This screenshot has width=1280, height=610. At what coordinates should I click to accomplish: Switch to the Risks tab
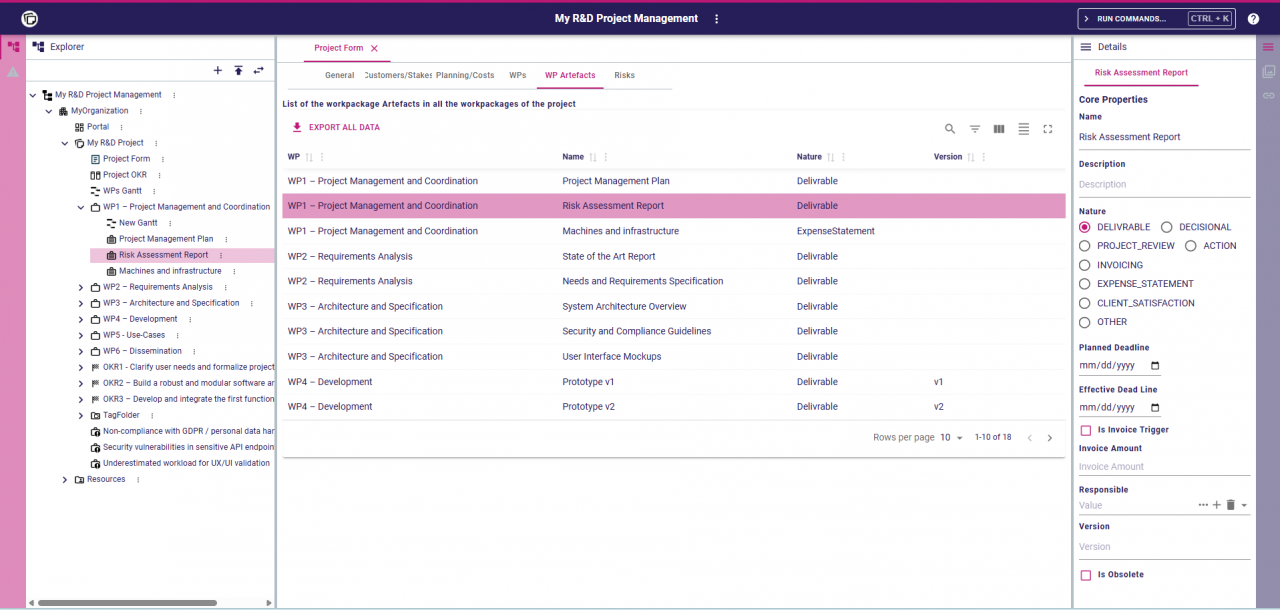coord(626,75)
